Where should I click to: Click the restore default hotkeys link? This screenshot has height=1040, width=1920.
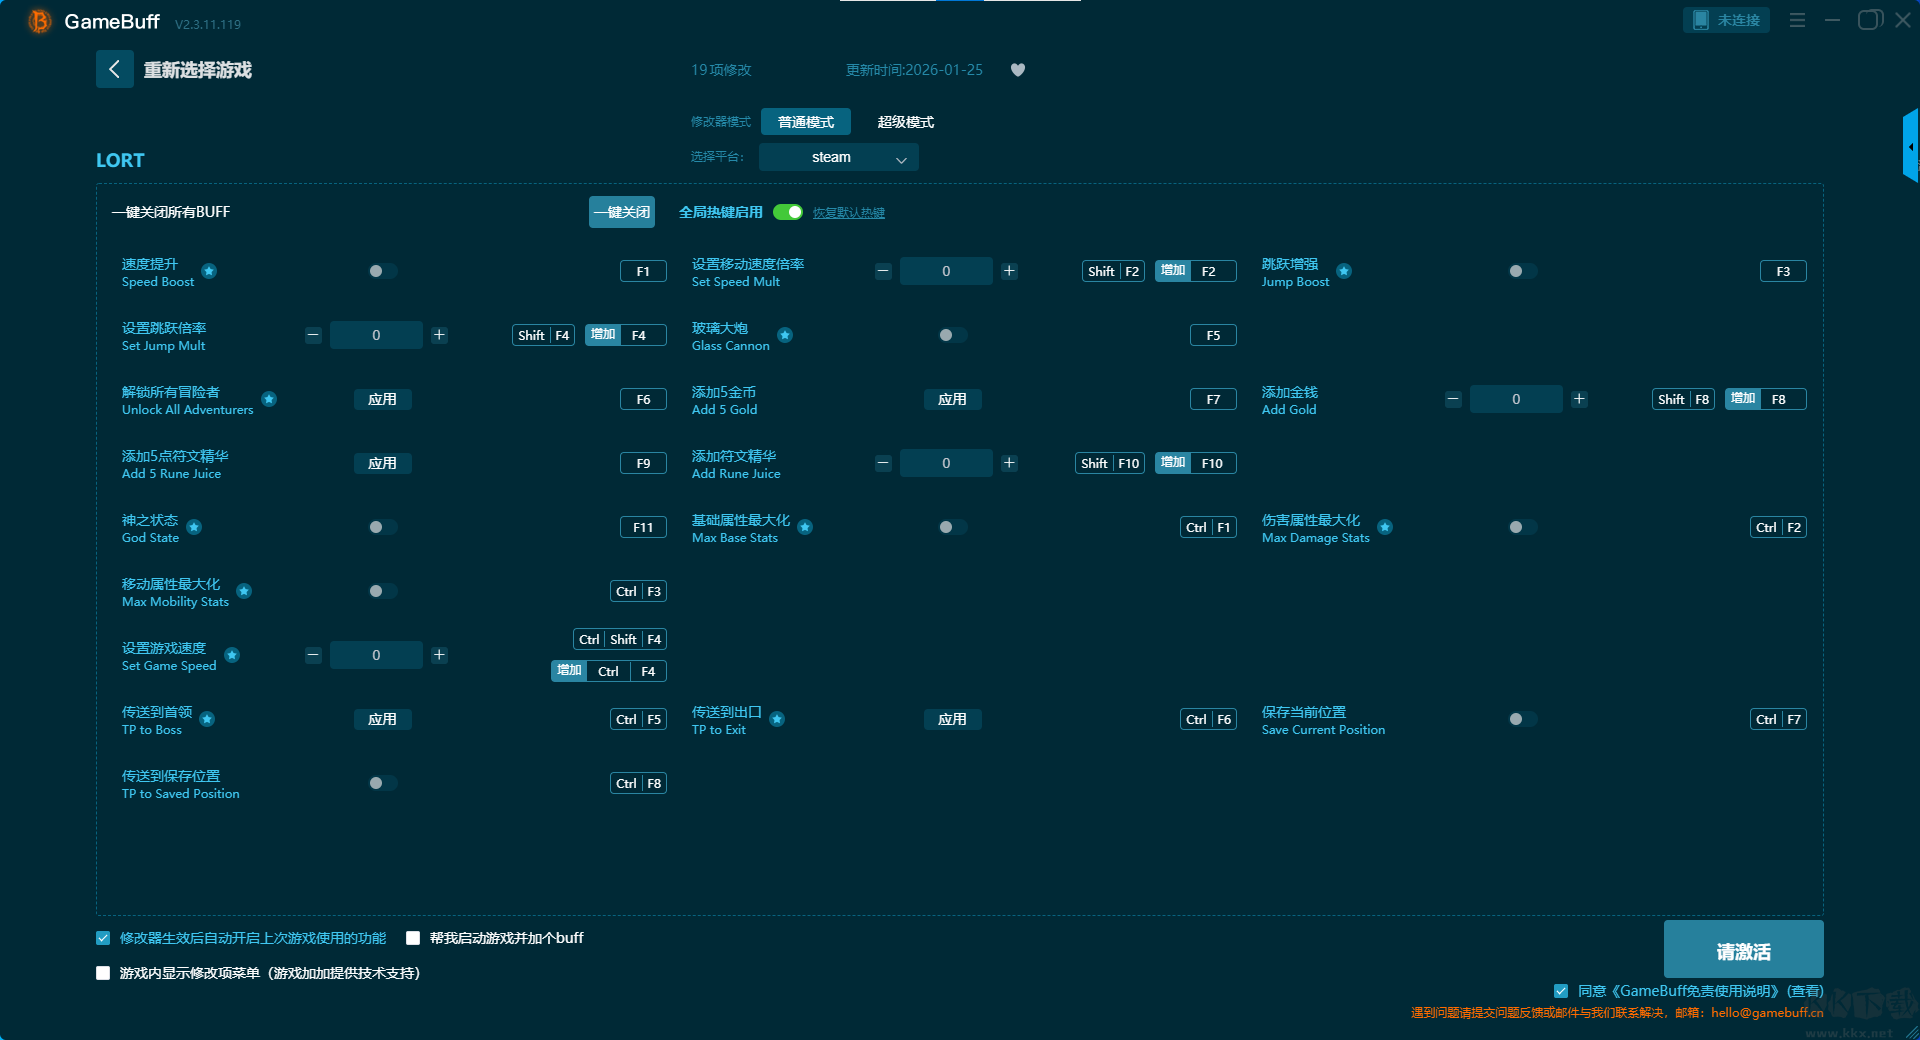(848, 213)
